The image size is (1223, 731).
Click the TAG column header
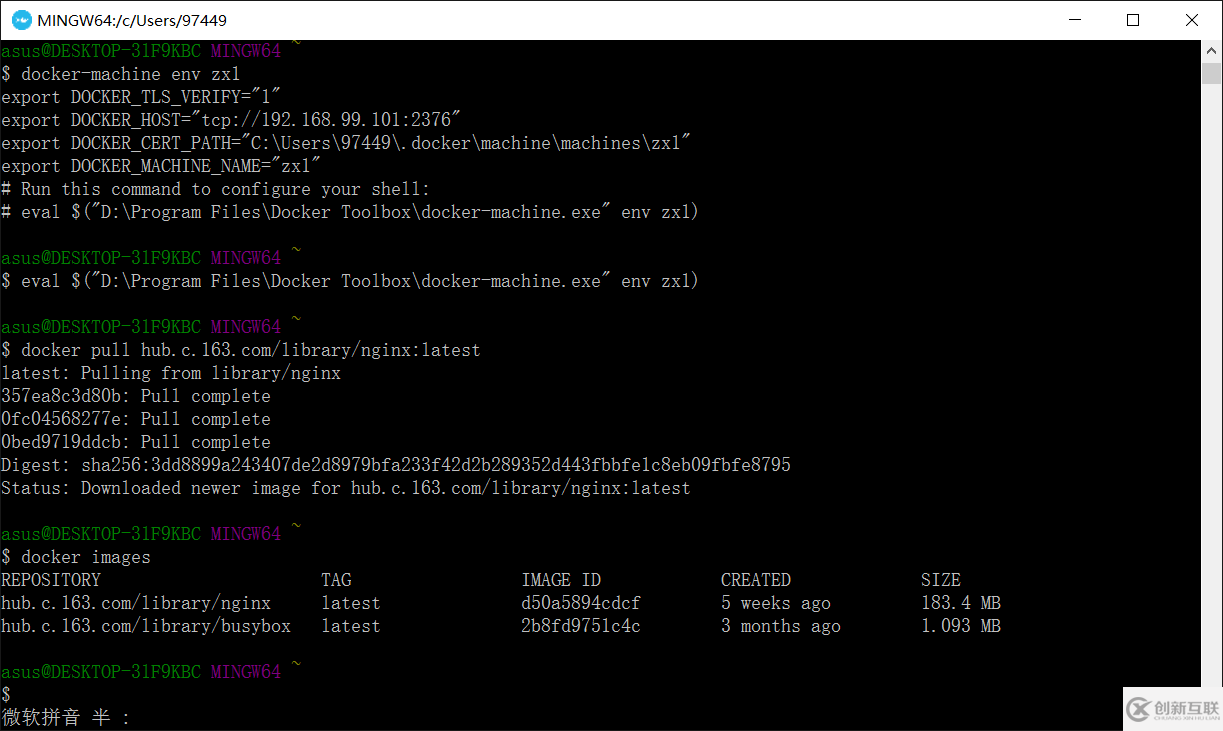(336, 580)
